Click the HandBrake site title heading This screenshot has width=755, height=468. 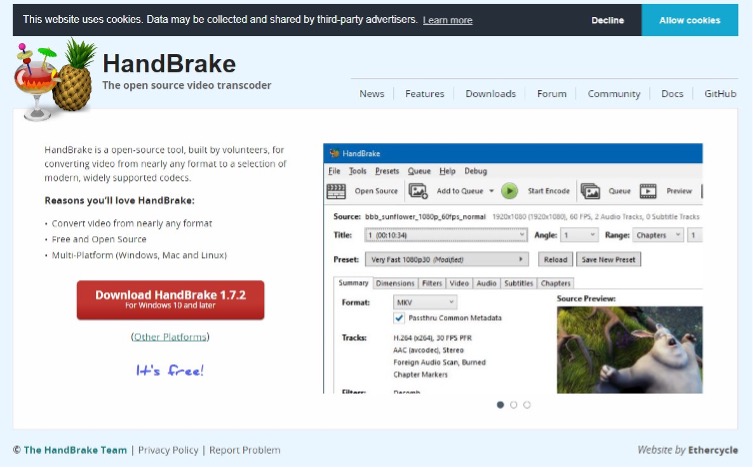[x=169, y=64]
